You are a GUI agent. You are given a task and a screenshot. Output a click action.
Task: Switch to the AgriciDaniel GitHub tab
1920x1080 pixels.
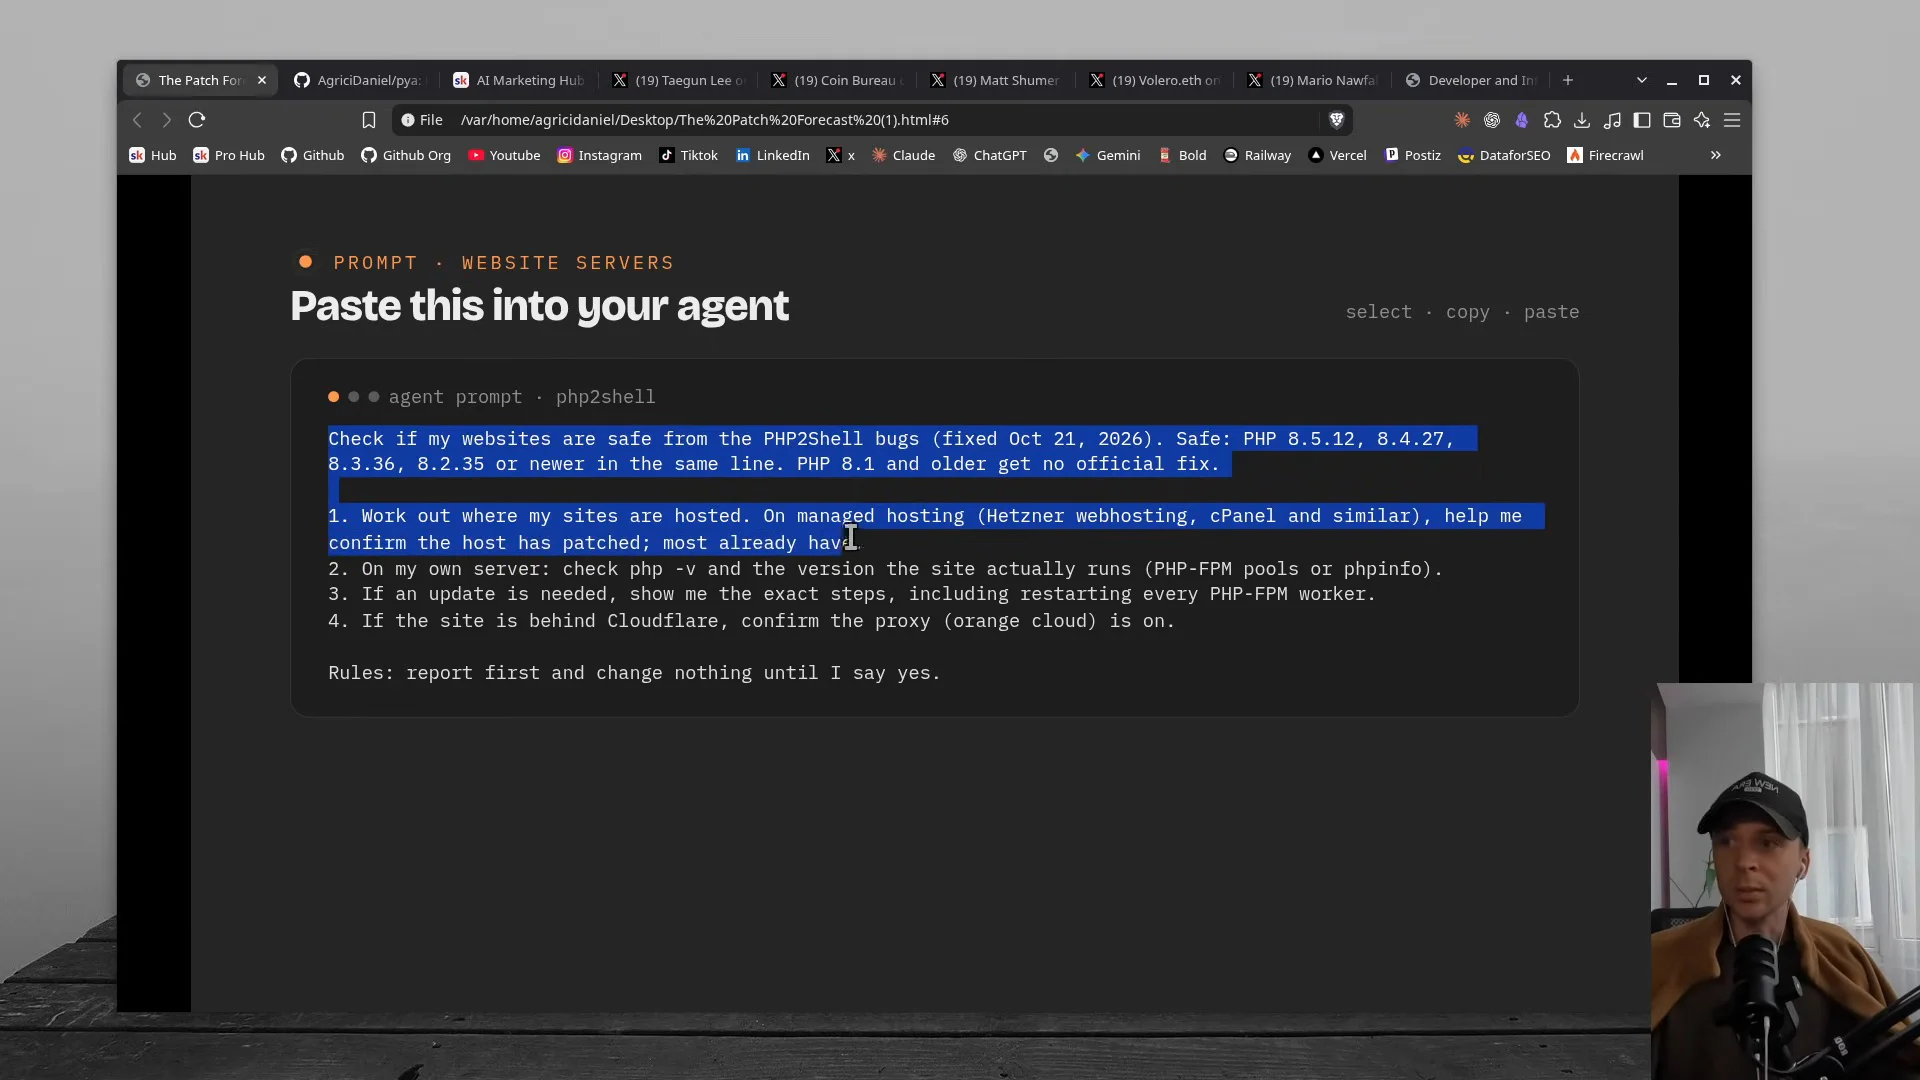pos(360,80)
